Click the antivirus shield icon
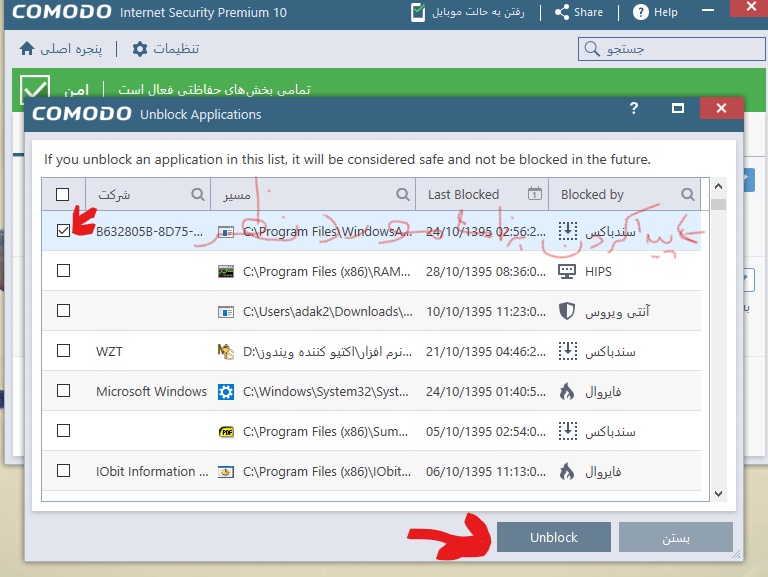Image resolution: width=768 pixels, height=577 pixels. point(567,311)
